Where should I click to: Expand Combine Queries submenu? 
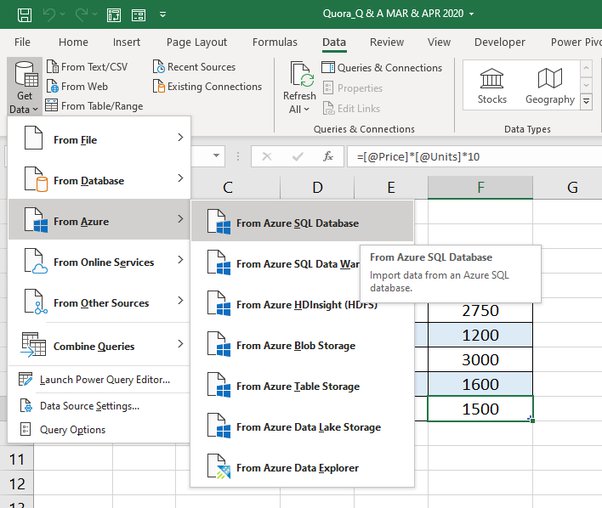click(x=99, y=344)
